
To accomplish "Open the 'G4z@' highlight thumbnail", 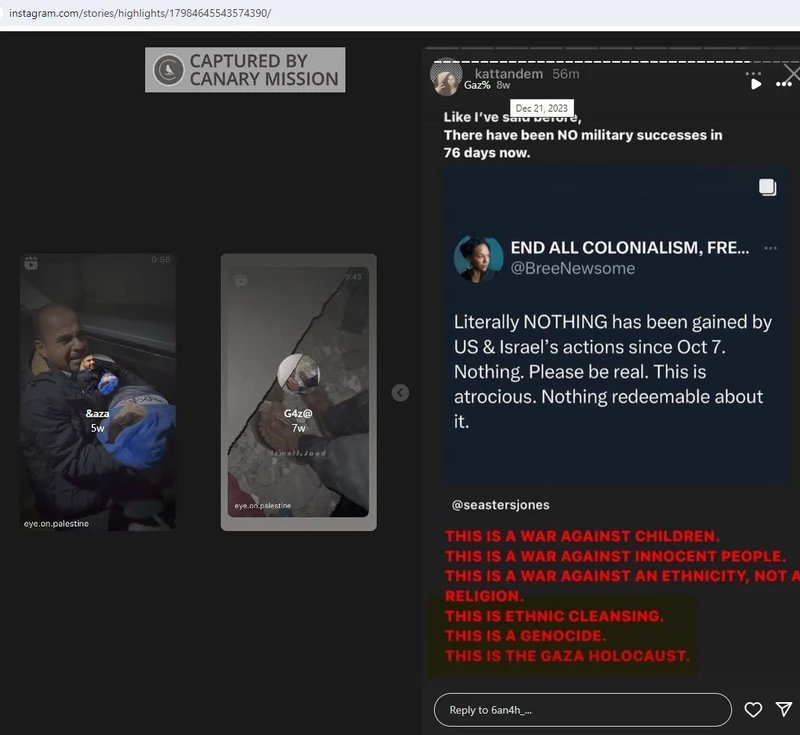I will pyautogui.click(x=298, y=391).
